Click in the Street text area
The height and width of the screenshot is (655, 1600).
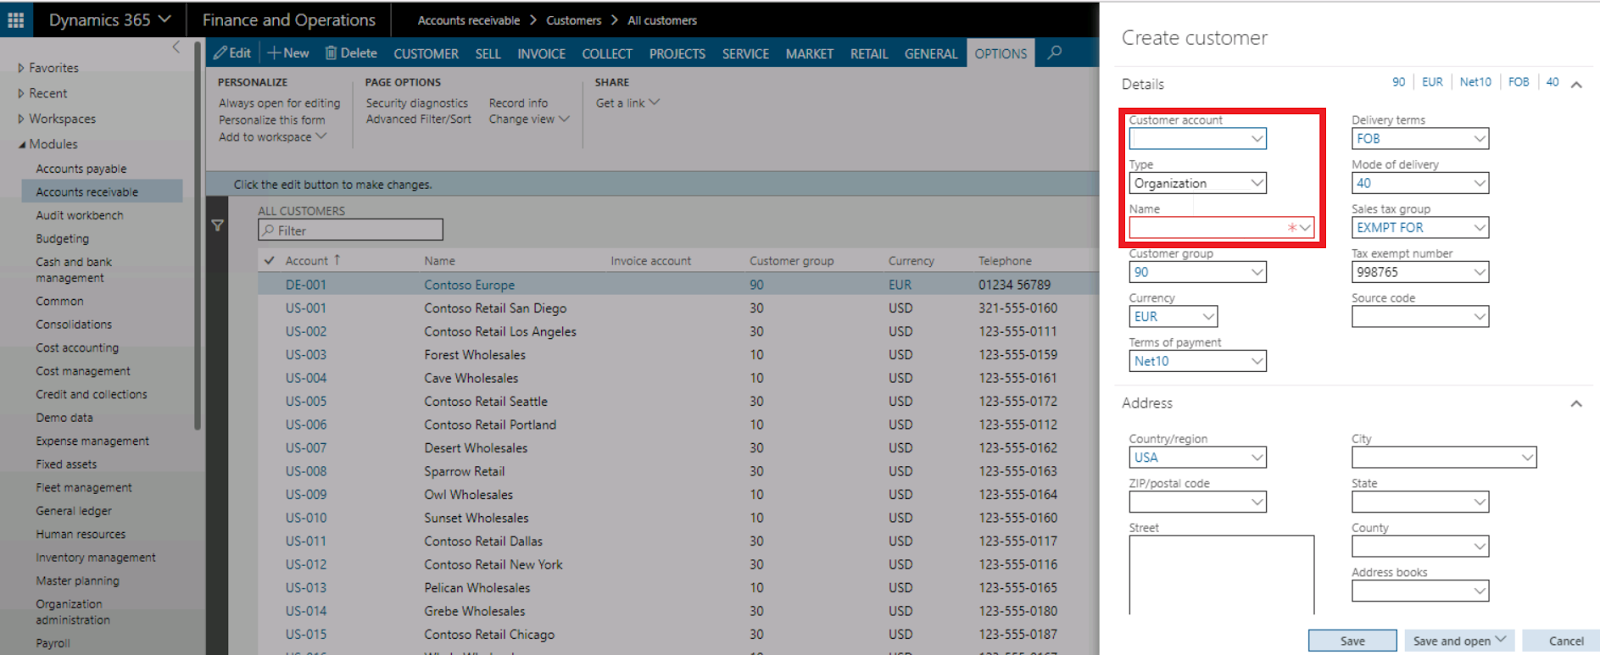[1221, 575]
